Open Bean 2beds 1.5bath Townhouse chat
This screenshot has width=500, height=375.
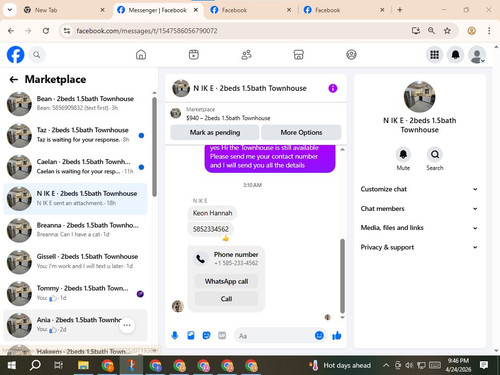[75, 103]
